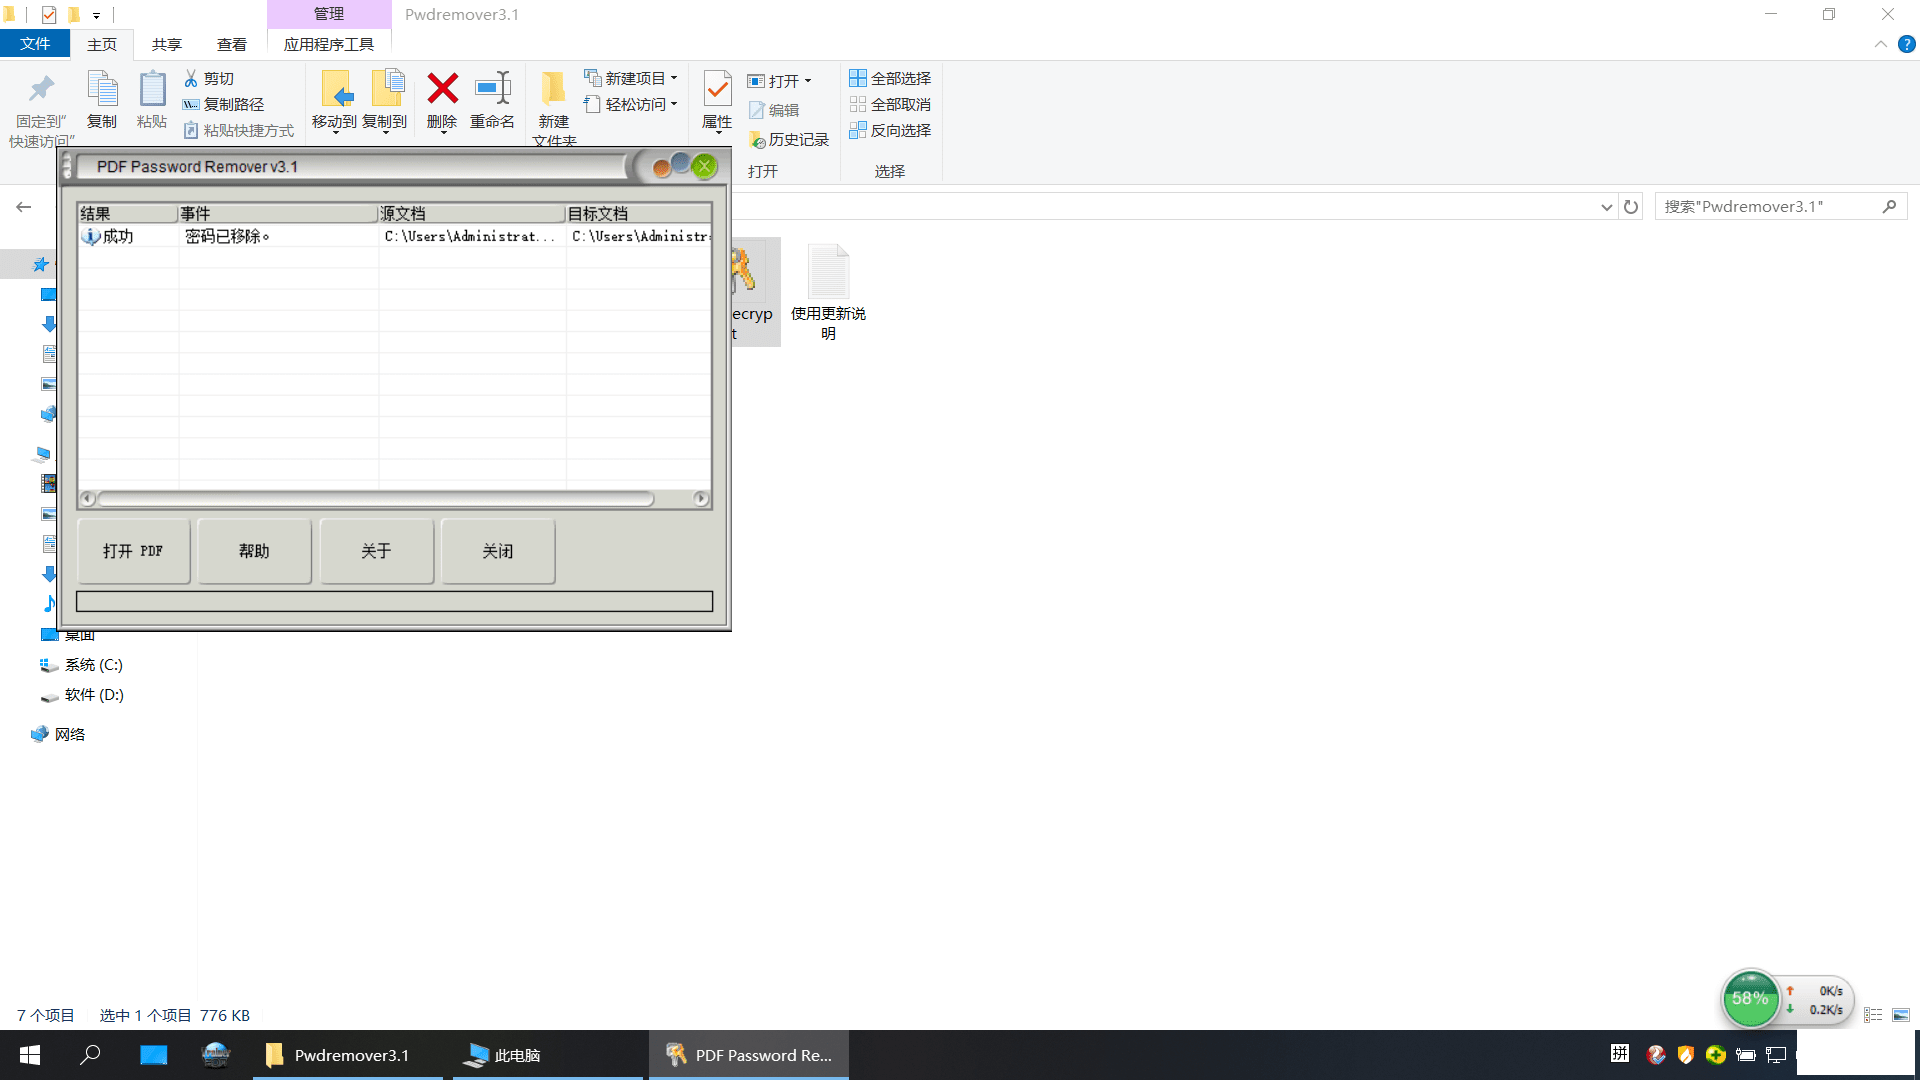Click the scroll right arrow in results list
1920x1080 pixels.
[700, 498]
